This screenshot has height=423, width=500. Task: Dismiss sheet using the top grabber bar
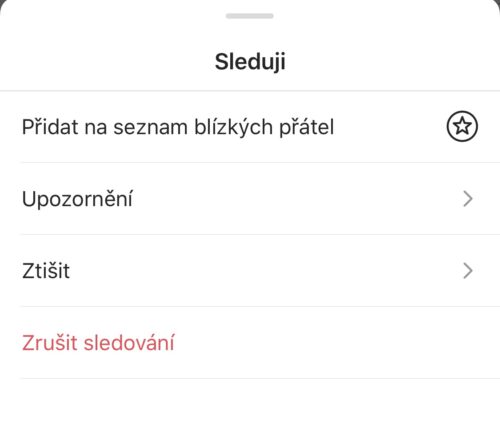[250, 16]
